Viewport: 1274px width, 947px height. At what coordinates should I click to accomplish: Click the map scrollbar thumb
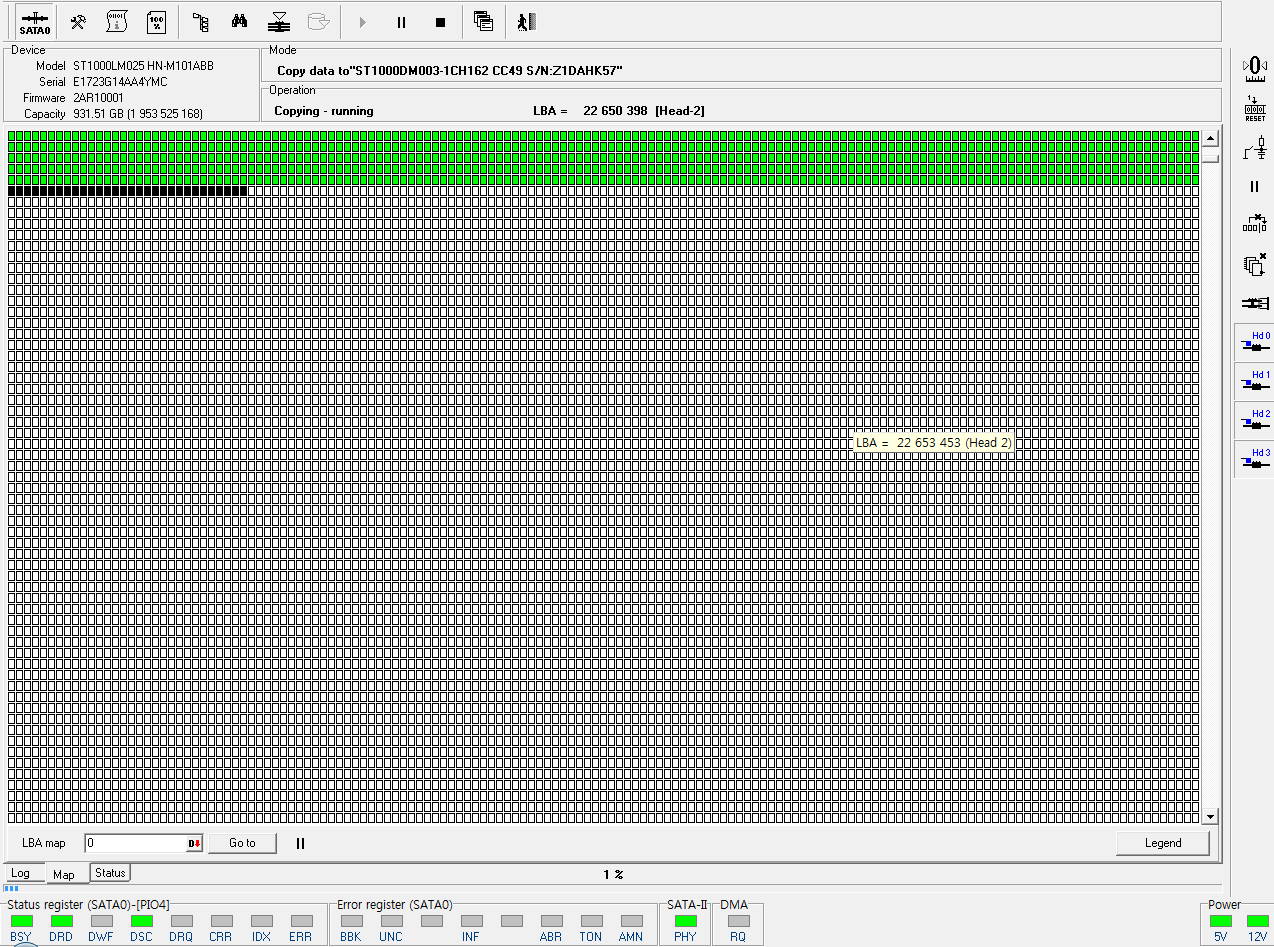tap(1211, 156)
